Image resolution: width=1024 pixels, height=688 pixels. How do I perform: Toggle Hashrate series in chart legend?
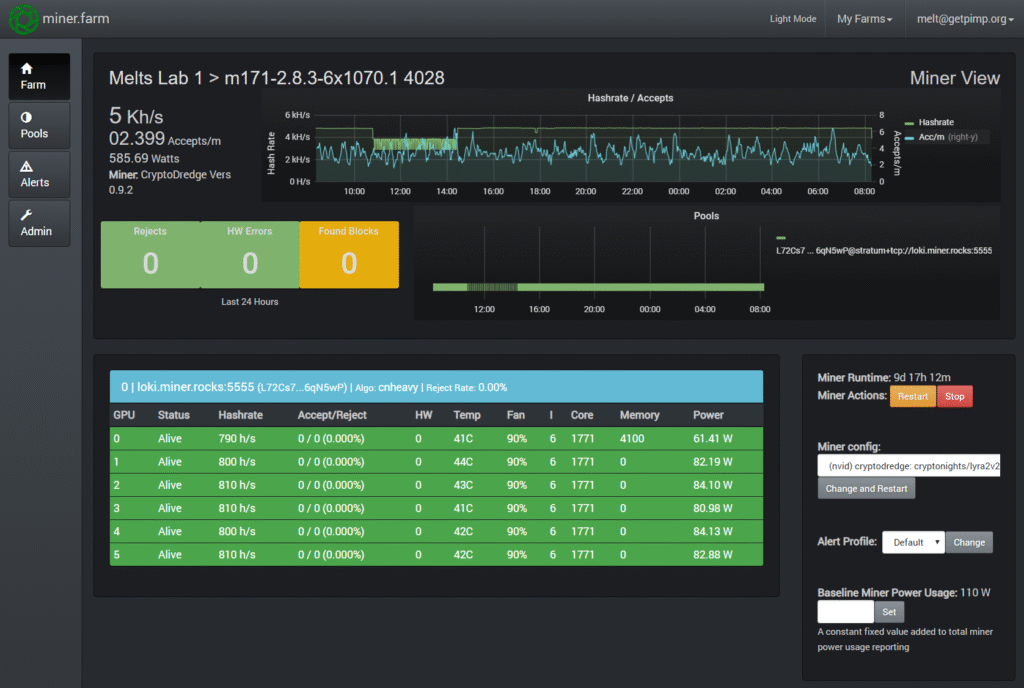[935, 121]
